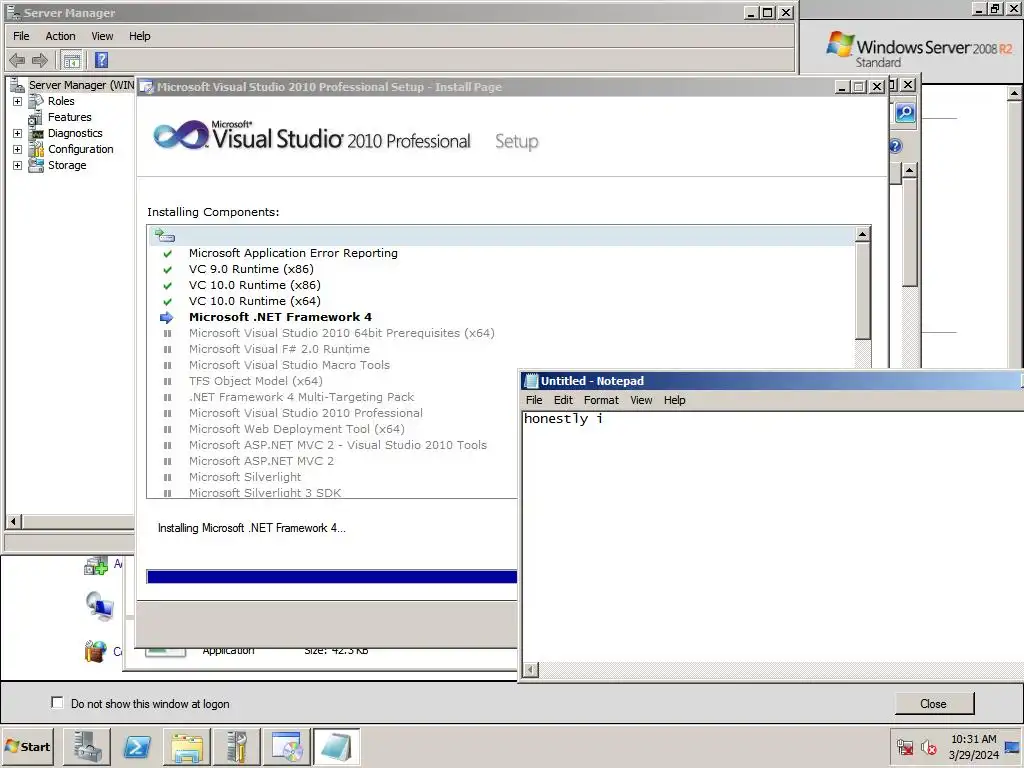Click the Forward arrow in Server Manager toolbar
The image size is (1024, 768).
point(40,61)
